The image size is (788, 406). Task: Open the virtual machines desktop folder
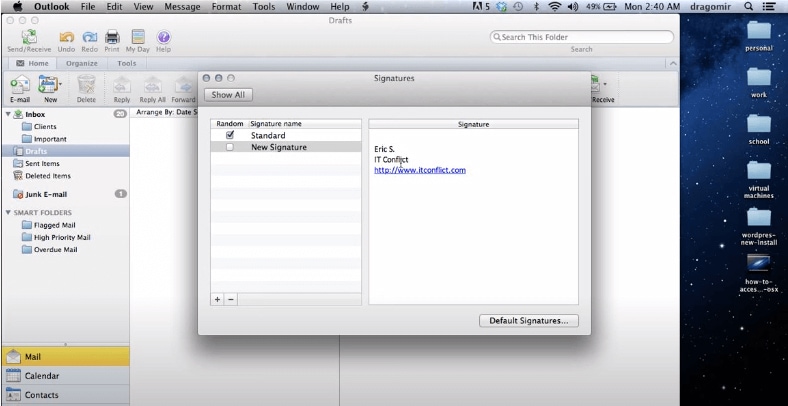pyautogui.click(x=759, y=171)
